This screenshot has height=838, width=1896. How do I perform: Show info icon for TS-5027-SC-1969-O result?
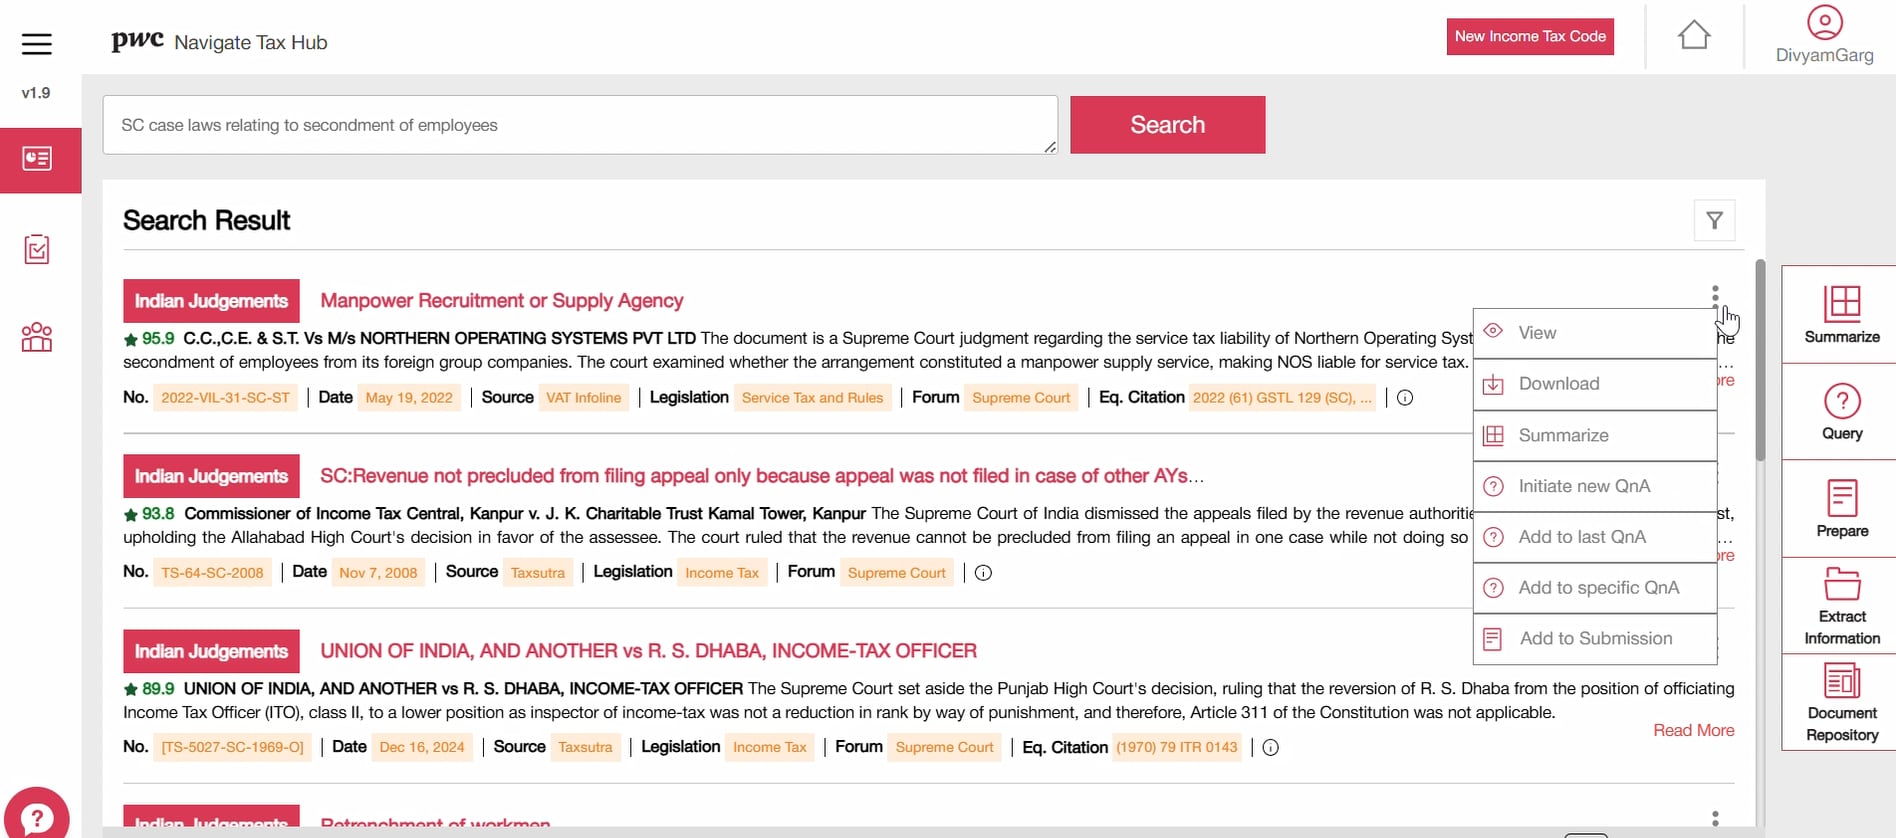click(1270, 748)
